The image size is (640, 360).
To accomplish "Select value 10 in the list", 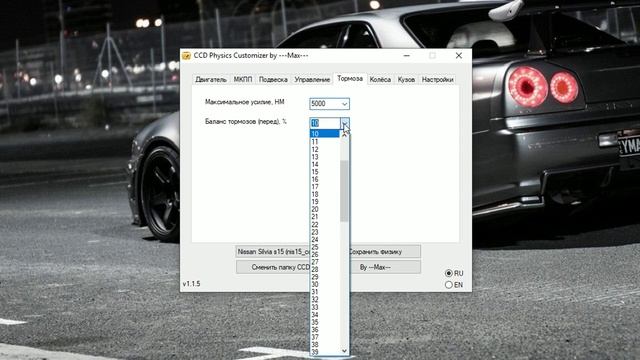I will pos(325,134).
